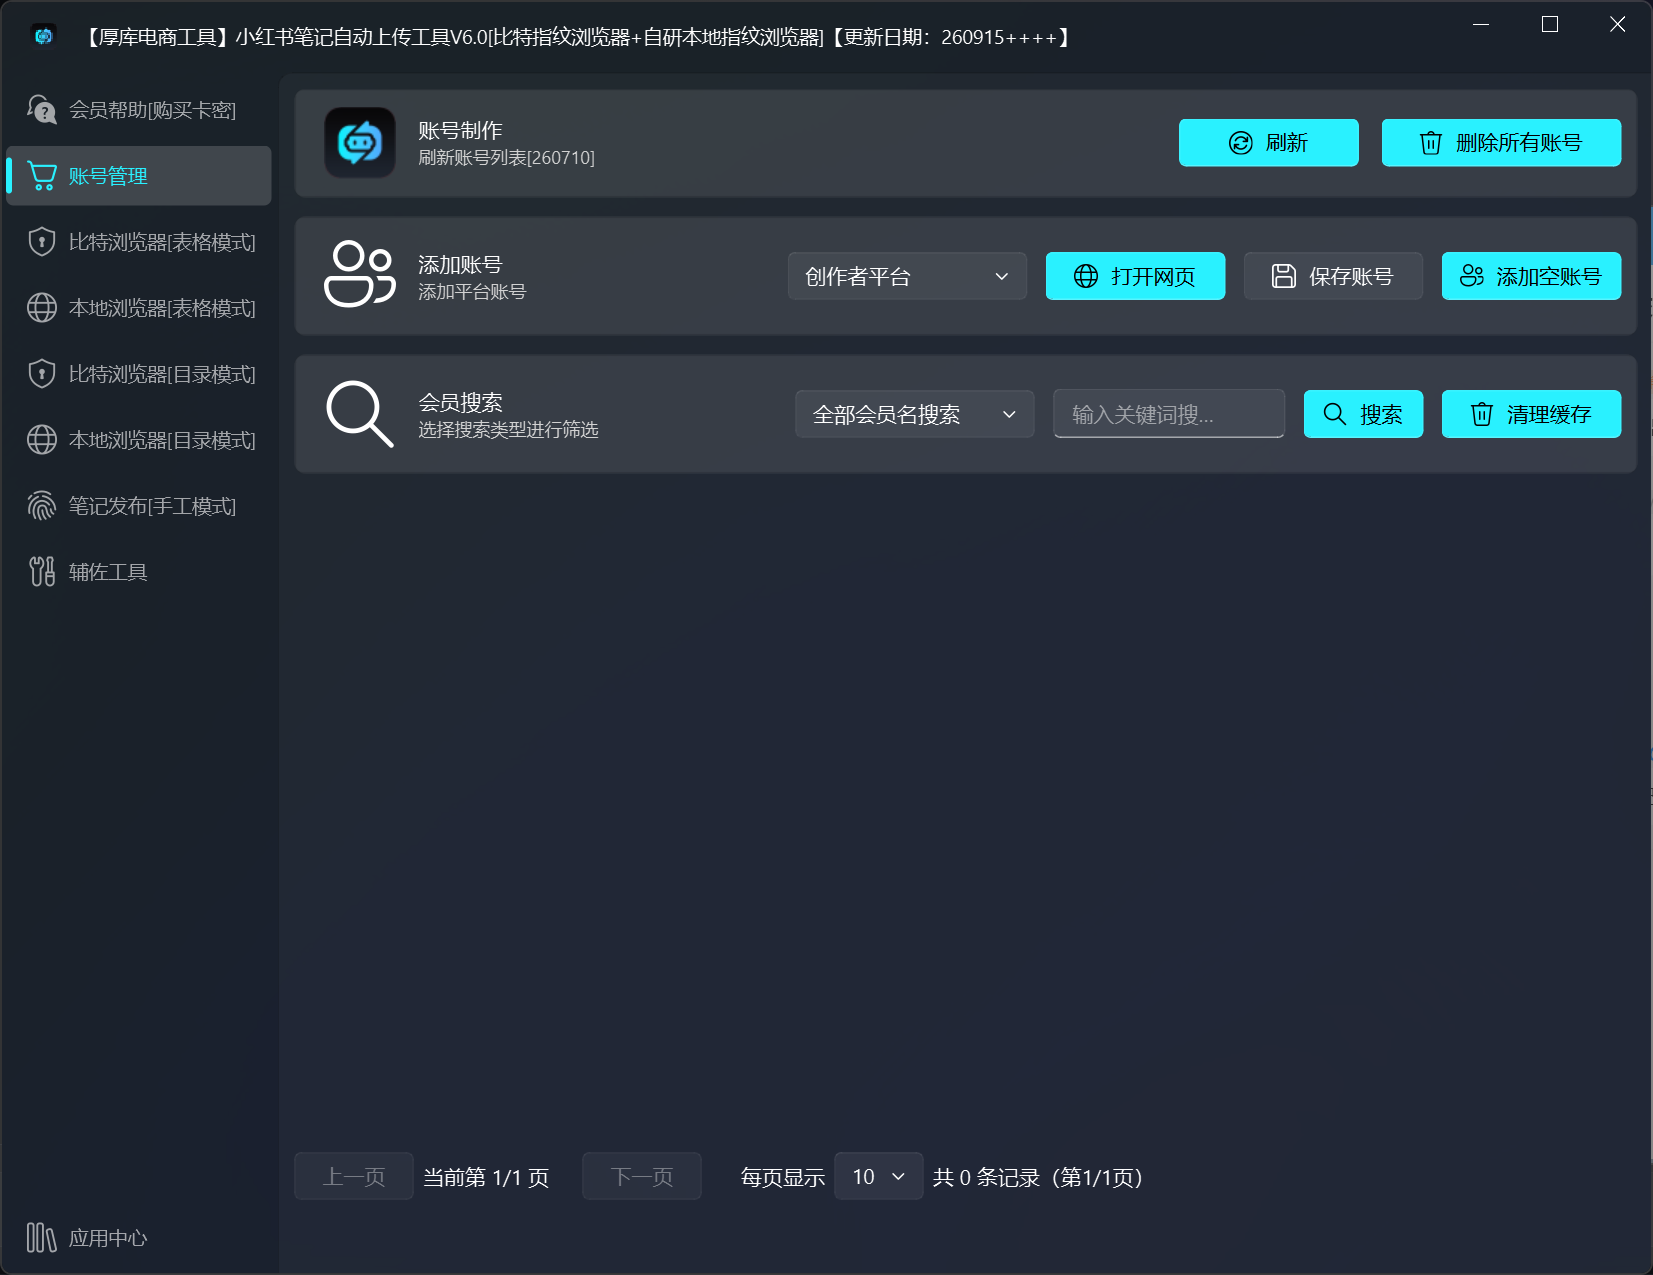Clear cache with 清理缓存 button
The image size is (1653, 1275).
click(1531, 414)
